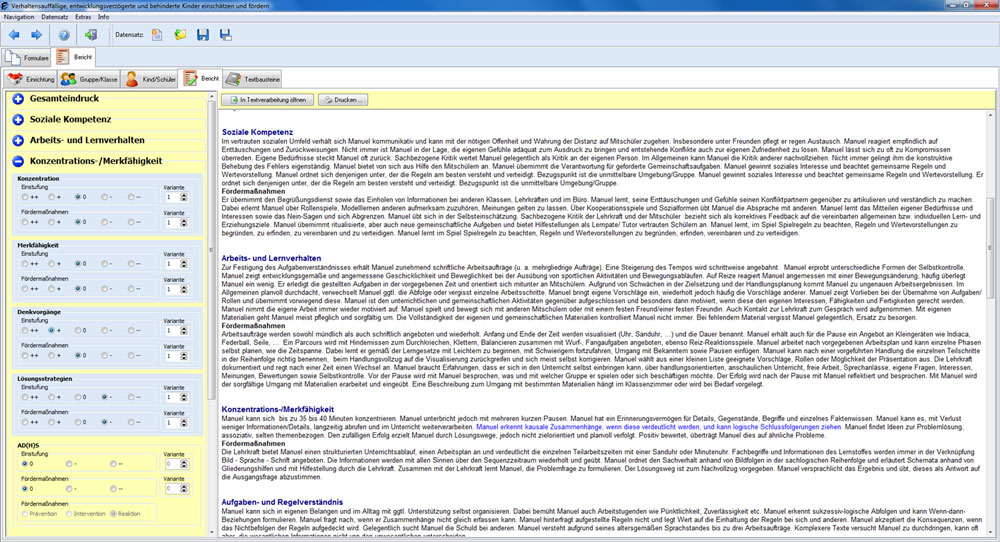Image resolution: width=1000 pixels, height=542 pixels.
Task: Click Variante stepper for Konzentration Einstufung
Action: pos(184,198)
